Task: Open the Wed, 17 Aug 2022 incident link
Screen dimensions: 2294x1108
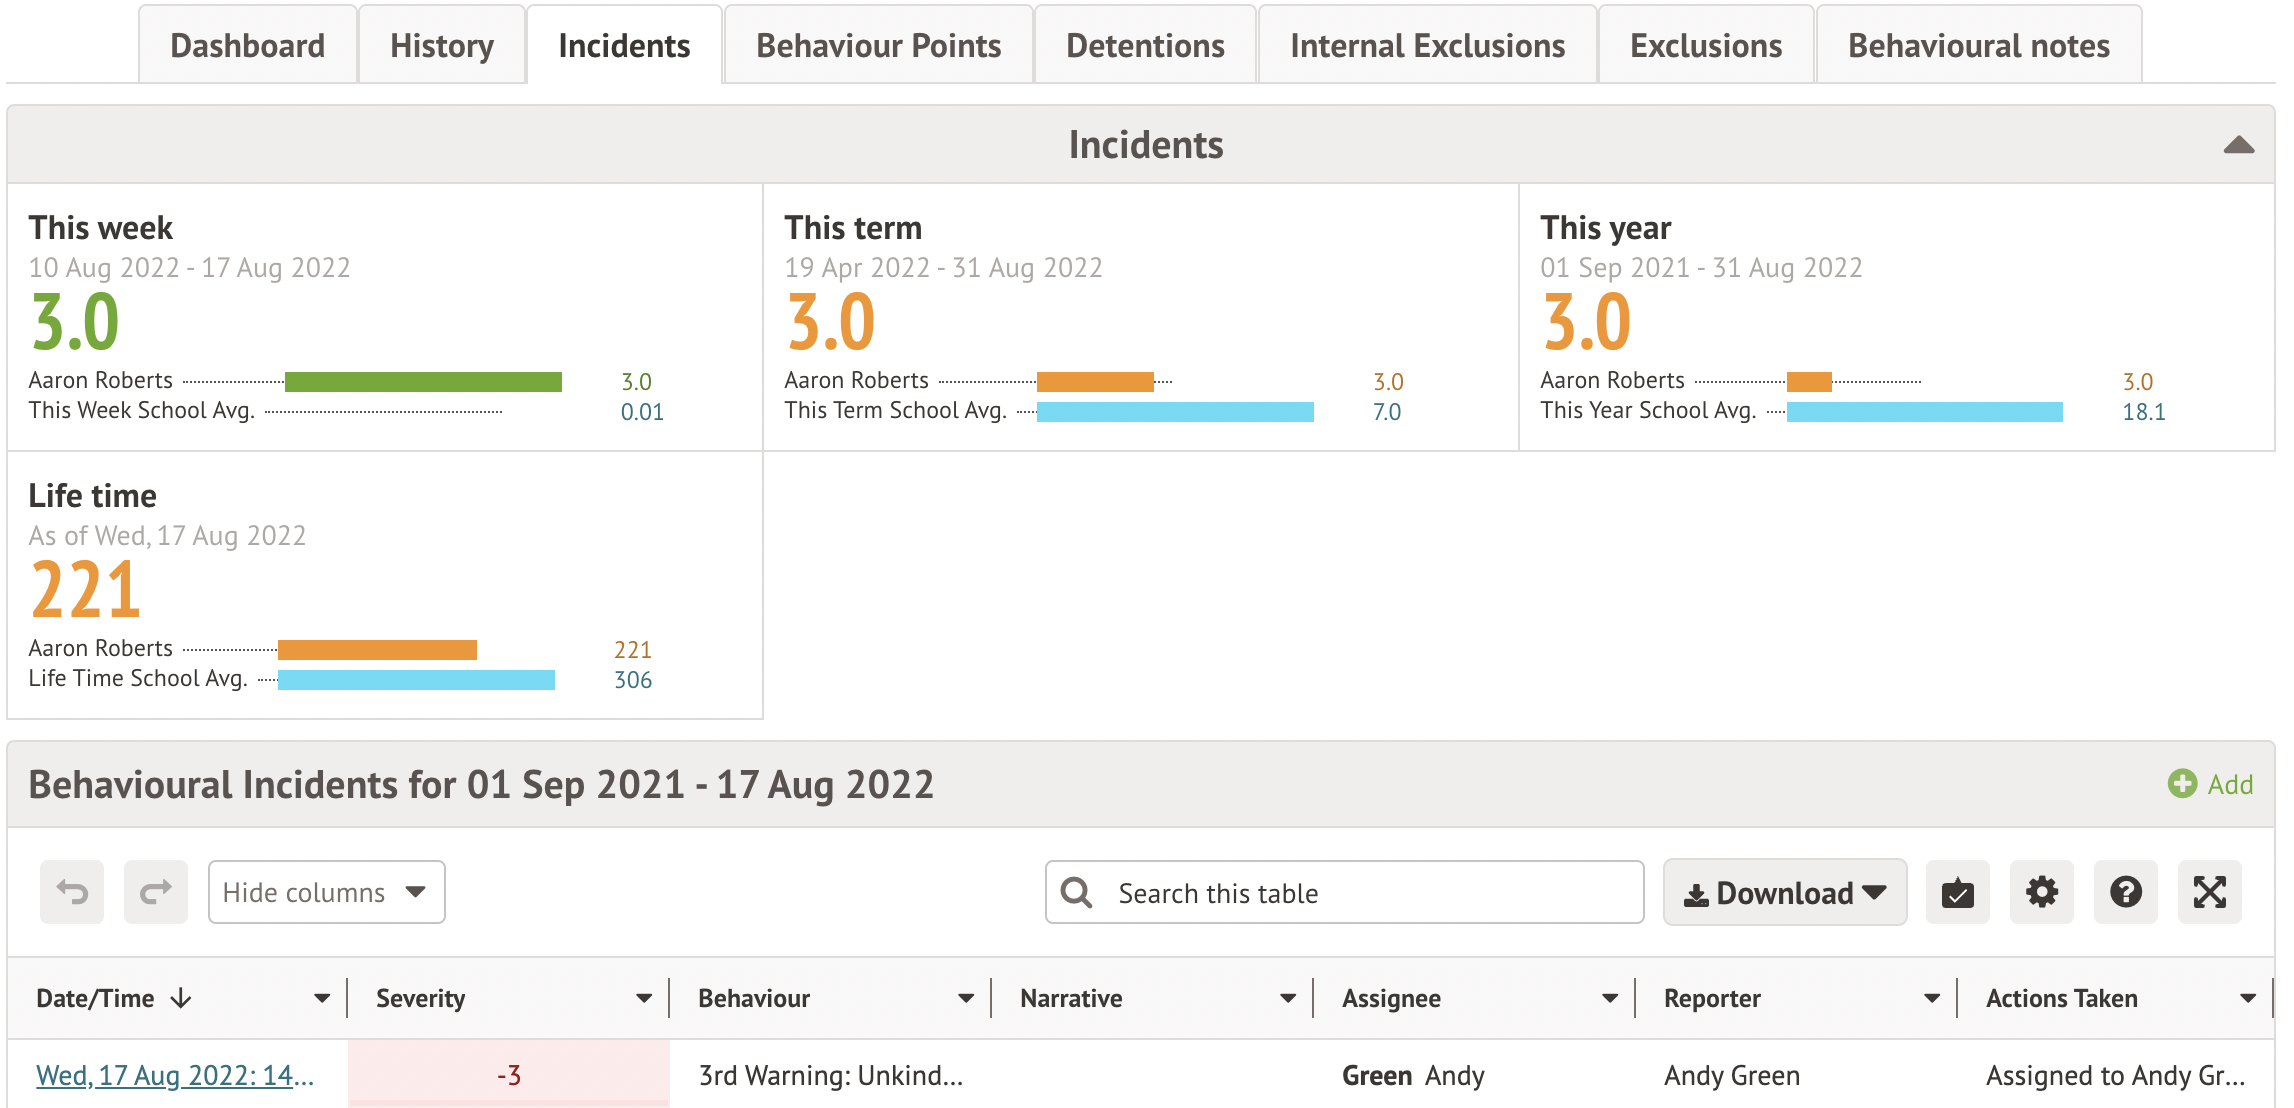Action: pos(175,1075)
